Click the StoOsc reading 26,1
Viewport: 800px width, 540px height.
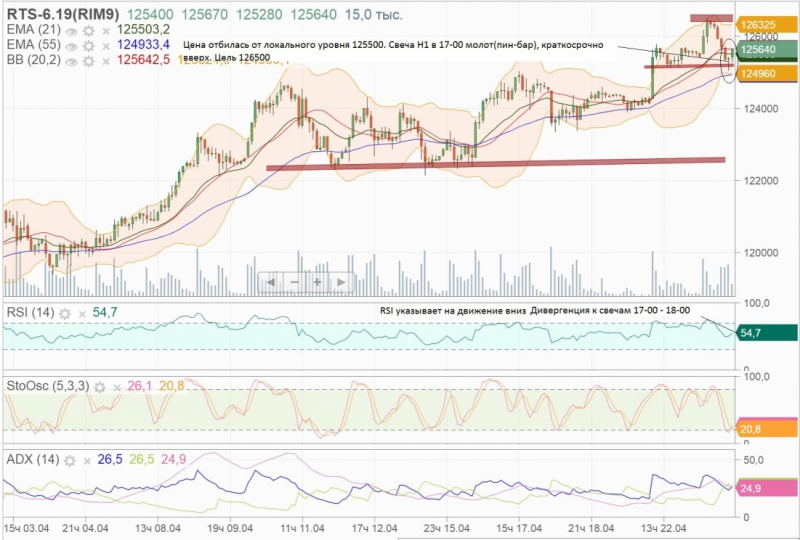click(x=139, y=386)
